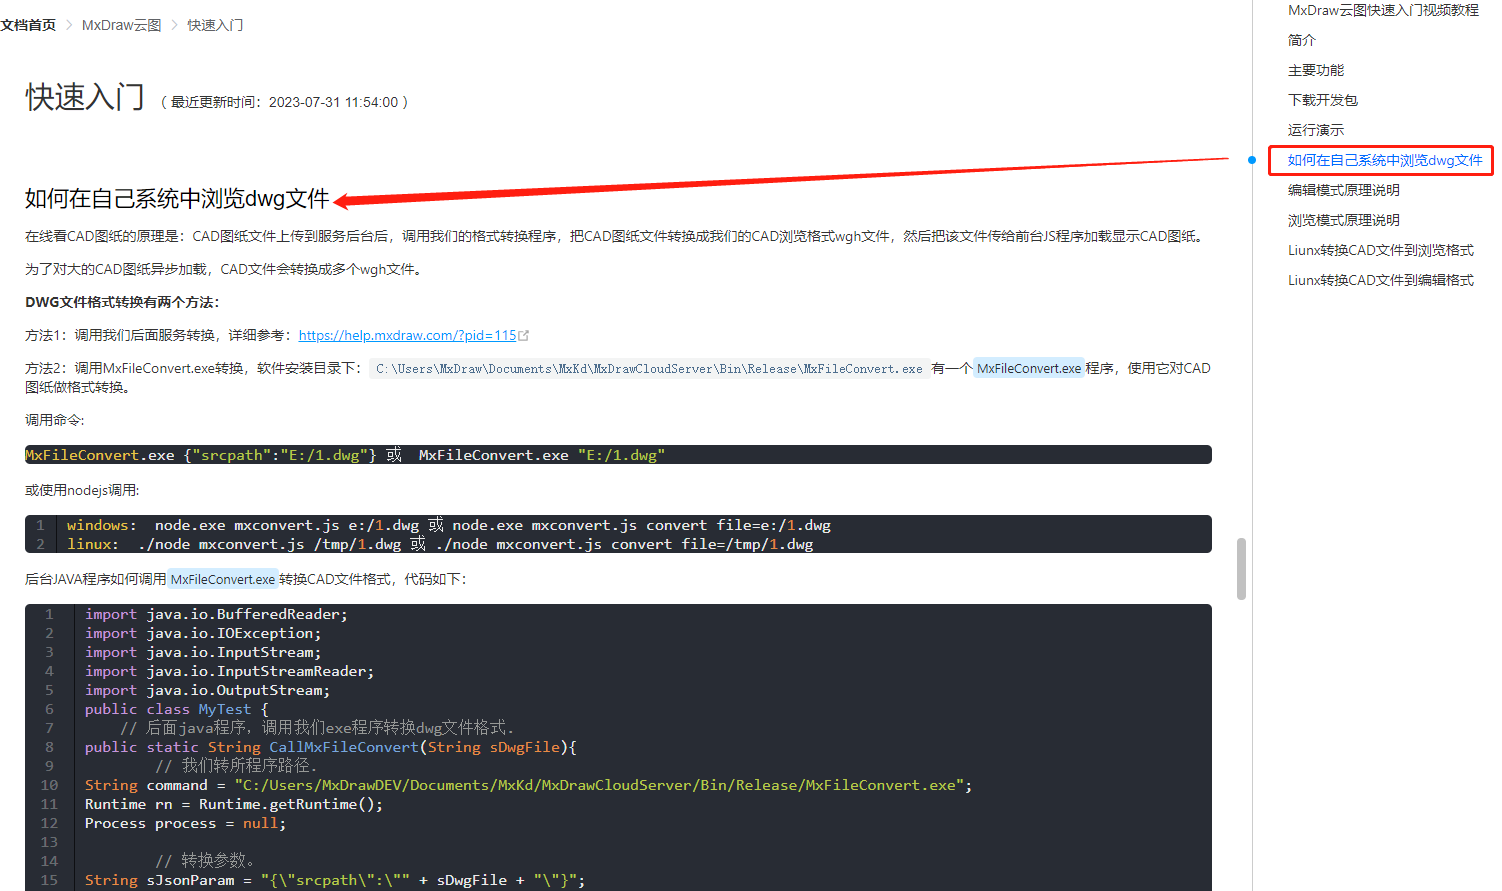
Task: Go to 文档首页 in the breadcrumb
Action: (x=28, y=25)
